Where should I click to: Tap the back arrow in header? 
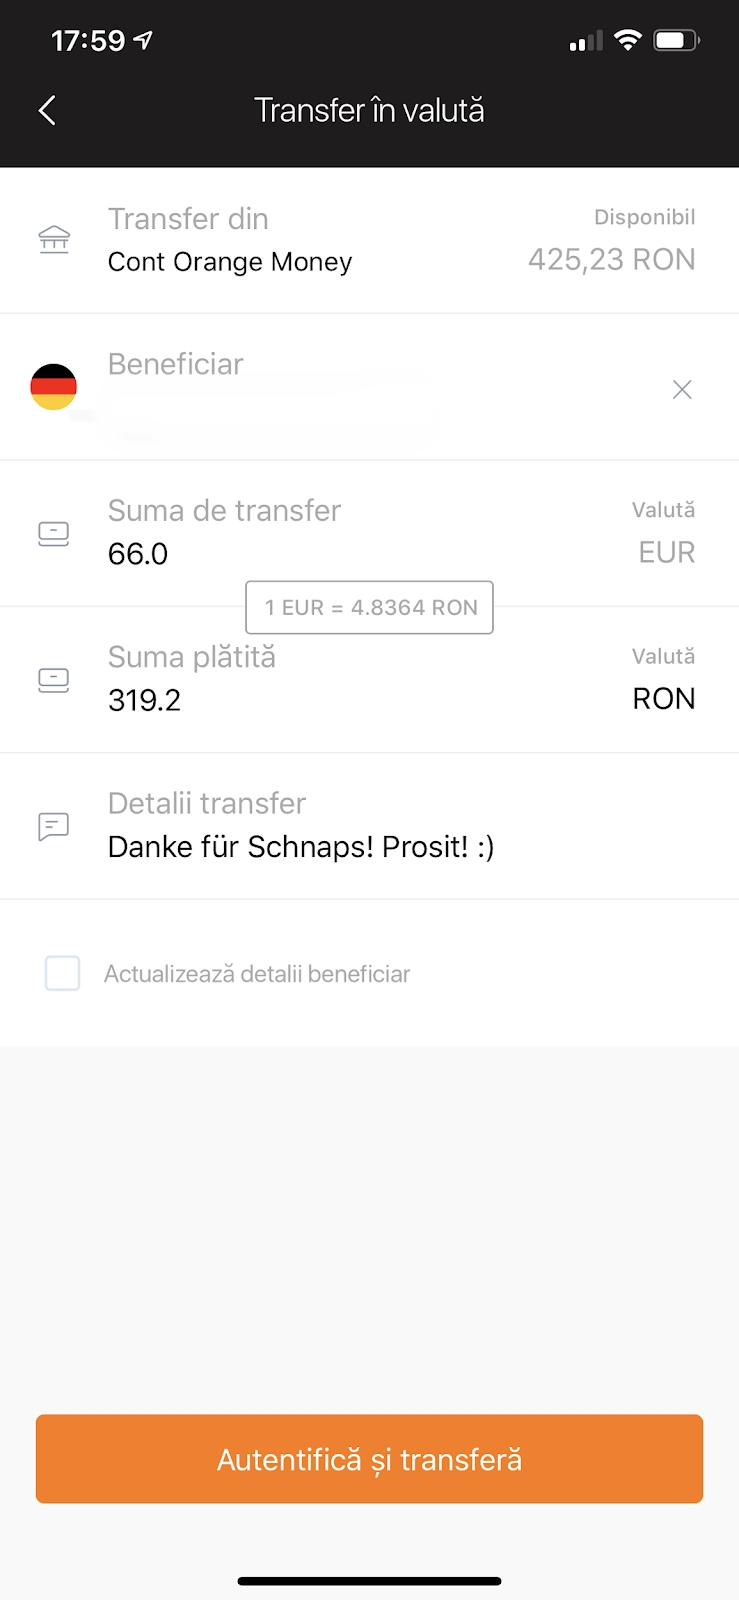point(47,110)
